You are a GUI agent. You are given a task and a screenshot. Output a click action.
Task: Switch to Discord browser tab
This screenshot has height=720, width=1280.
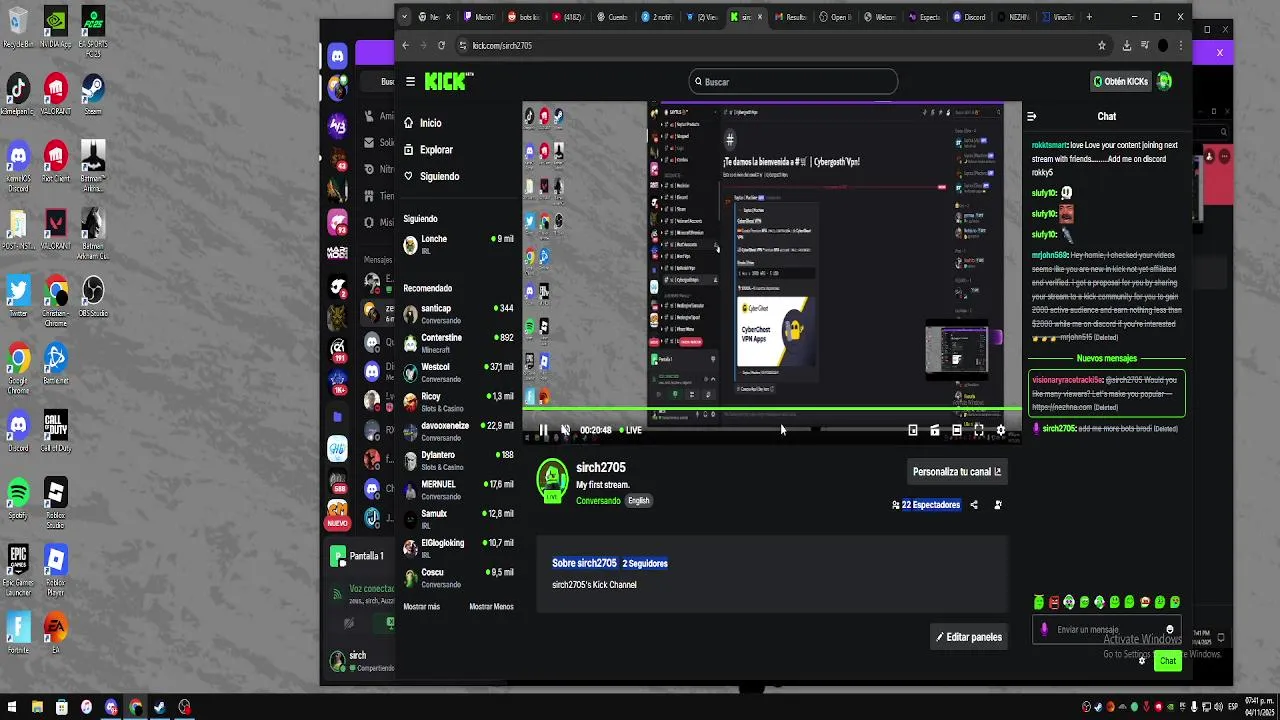(x=969, y=17)
